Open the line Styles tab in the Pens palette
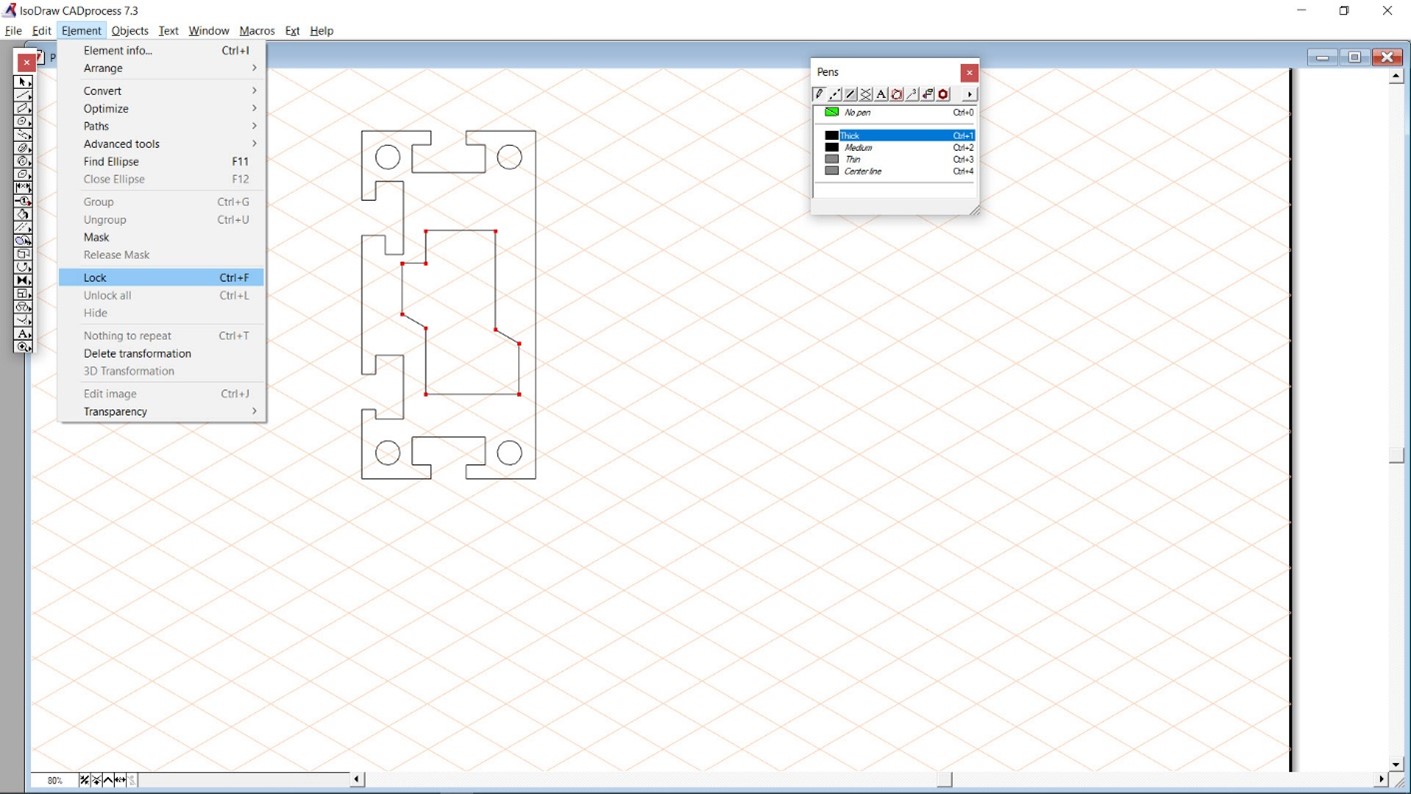1411x794 pixels. coord(835,94)
